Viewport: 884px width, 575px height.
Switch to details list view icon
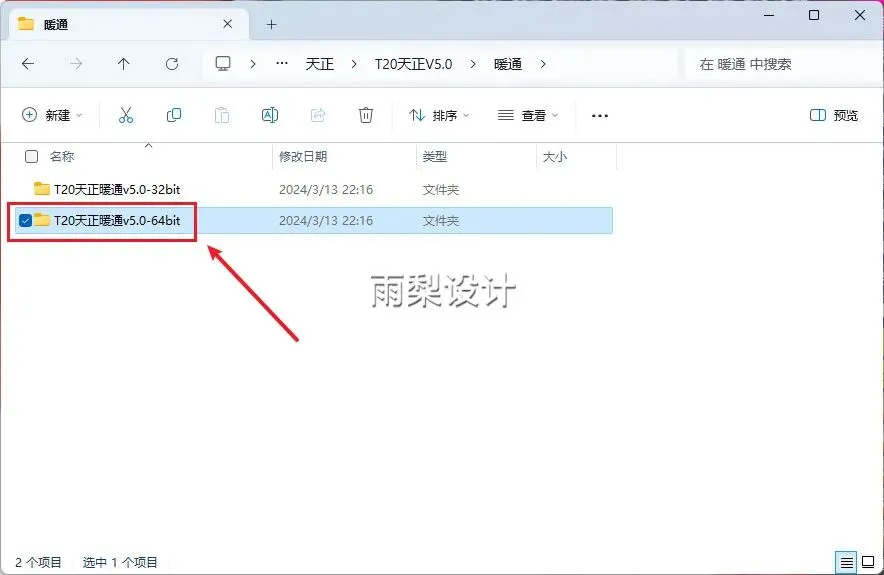846,562
